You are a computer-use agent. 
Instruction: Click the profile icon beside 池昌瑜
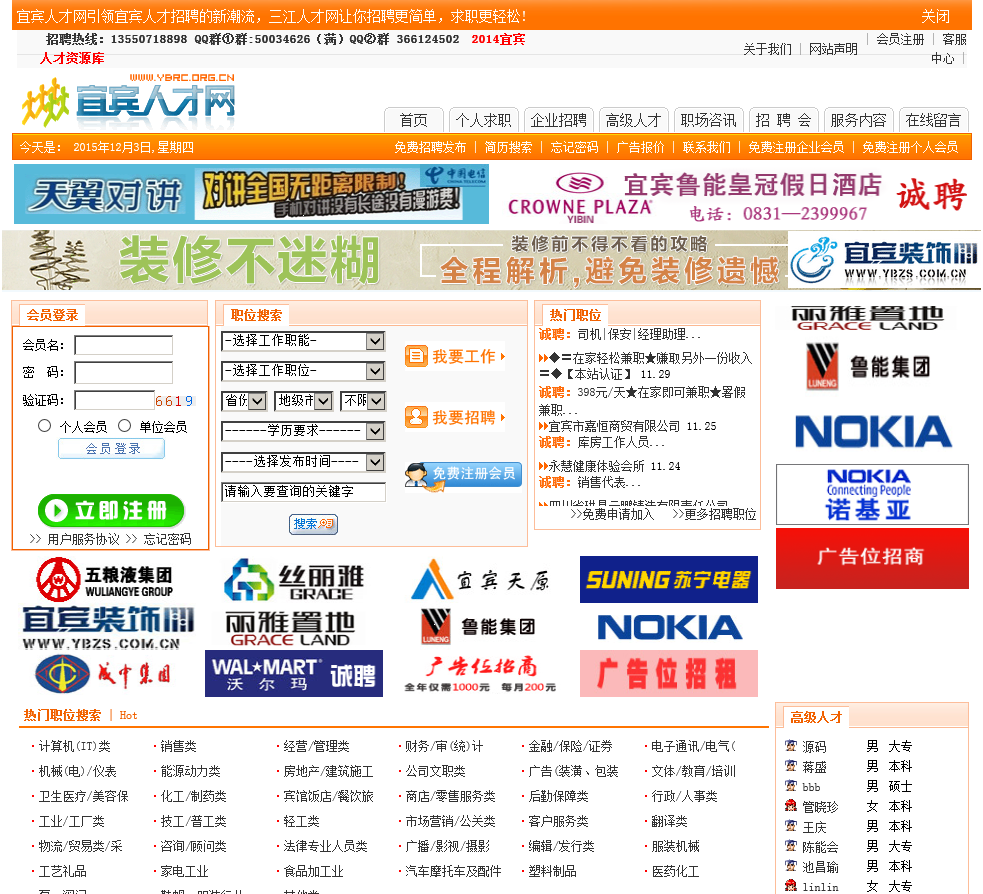pyautogui.click(x=791, y=866)
